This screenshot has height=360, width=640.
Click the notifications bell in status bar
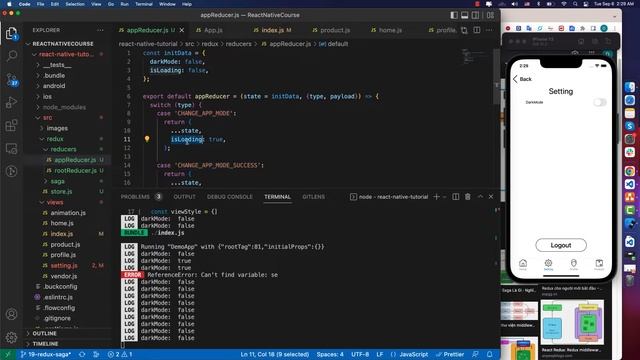click(x=490, y=354)
